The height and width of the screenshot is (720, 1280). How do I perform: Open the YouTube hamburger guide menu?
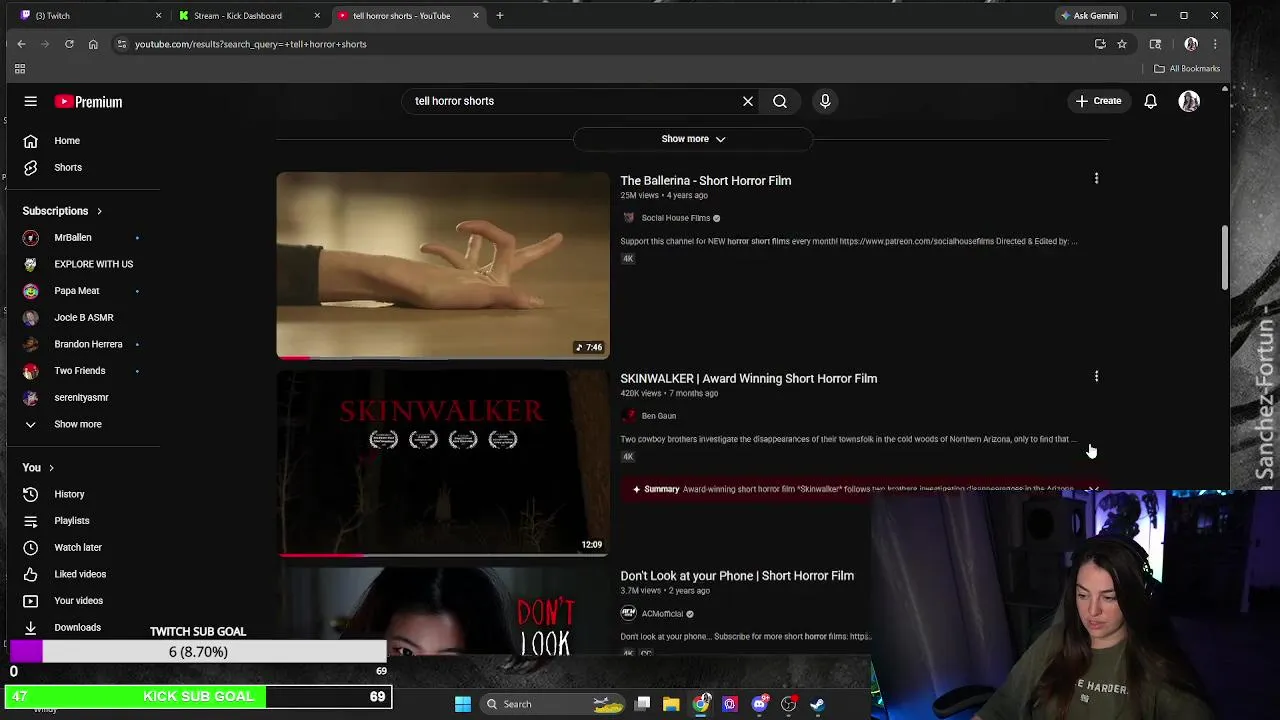point(31,101)
